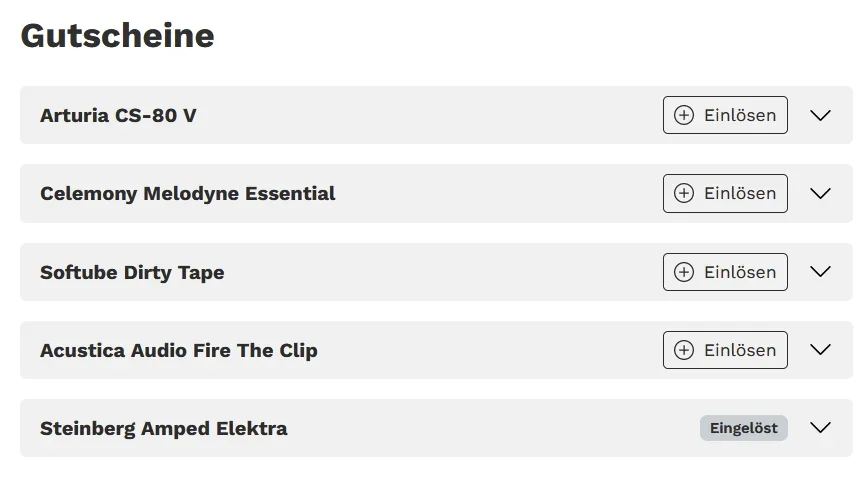The height and width of the screenshot is (480, 868).
Task: Expand the Softube Dirty Tape chevron
Action: coord(821,272)
